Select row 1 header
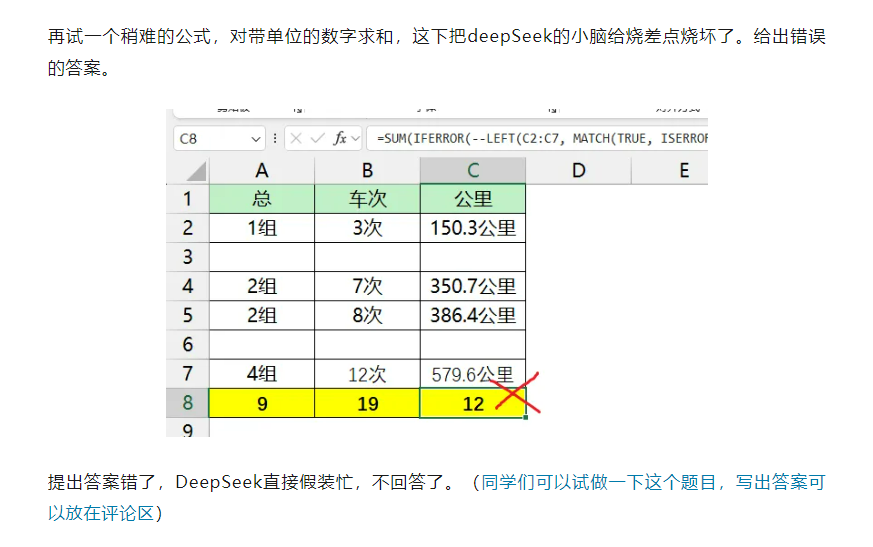This screenshot has height=547, width=873. (188, 199)
